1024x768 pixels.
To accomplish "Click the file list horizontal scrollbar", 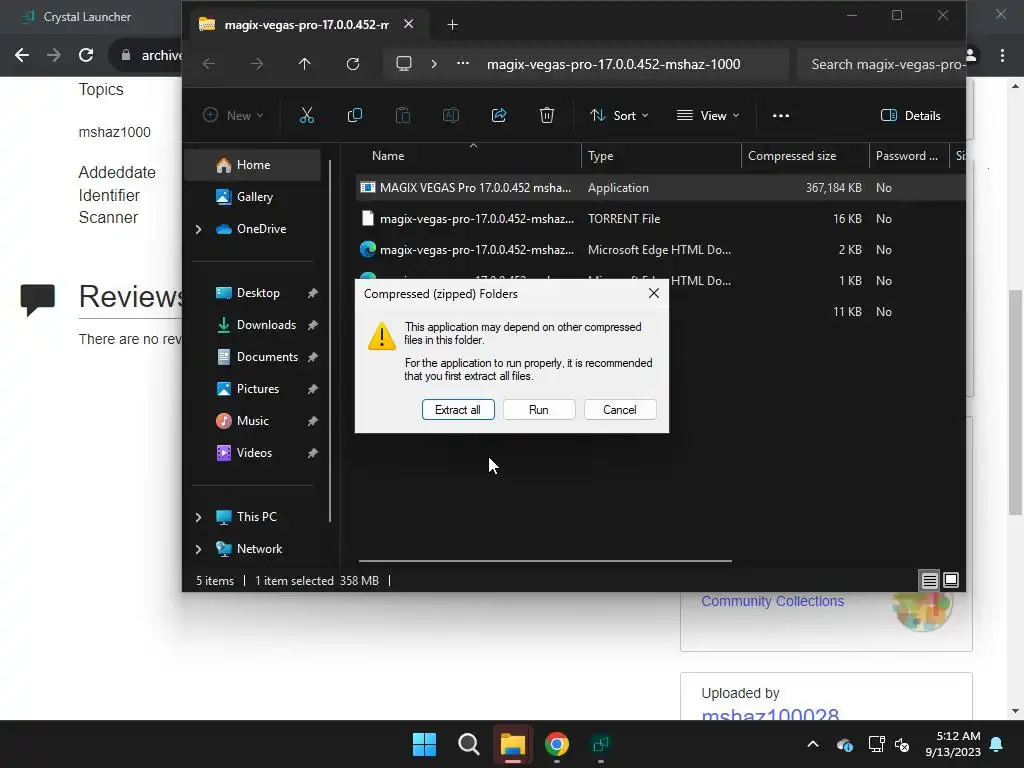I will pyautogui.click(x=545, y=561).
